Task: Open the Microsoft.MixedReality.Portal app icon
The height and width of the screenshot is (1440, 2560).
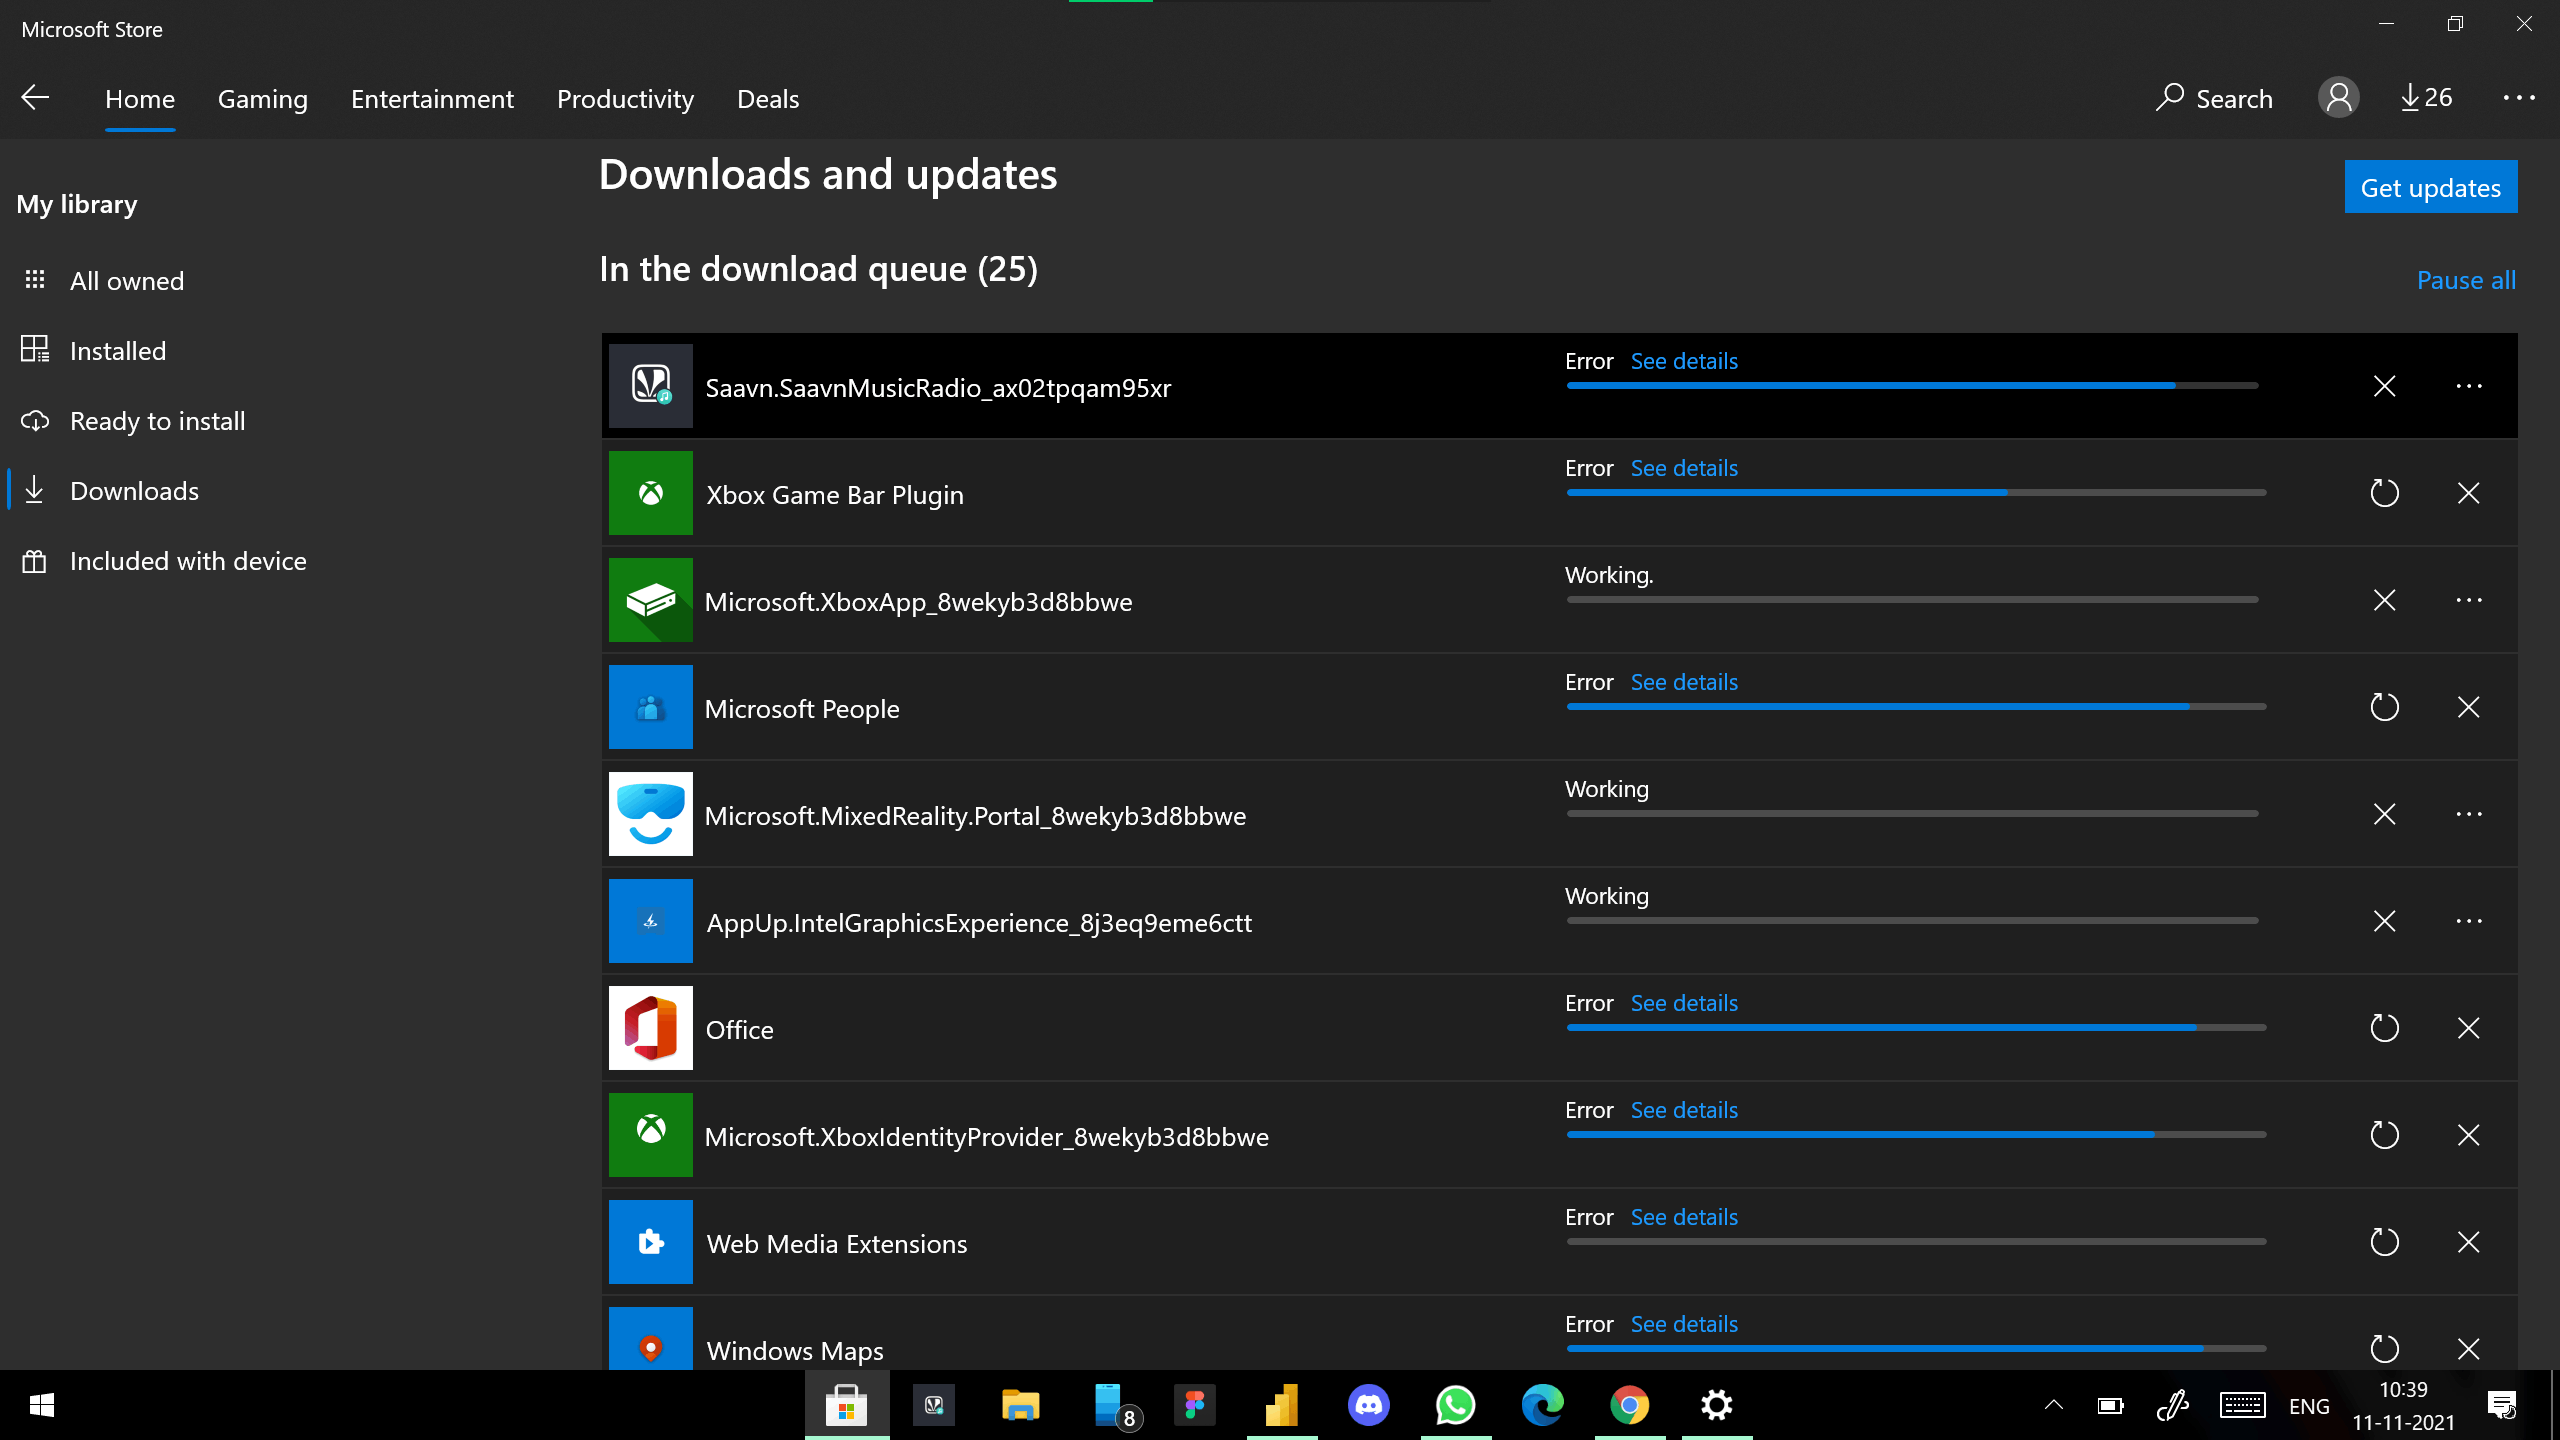Action: point(650,814)
